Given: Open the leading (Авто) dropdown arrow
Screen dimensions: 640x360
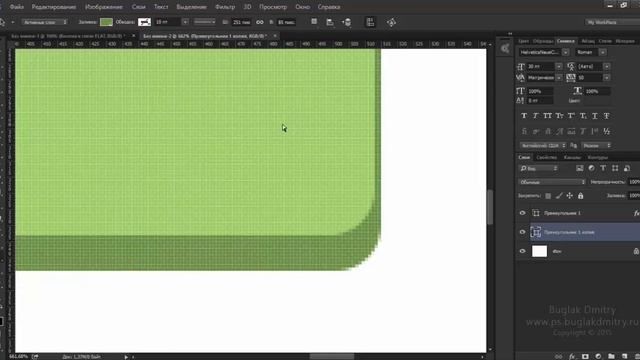Looking at the screenshot, I should tap(607, 67).
